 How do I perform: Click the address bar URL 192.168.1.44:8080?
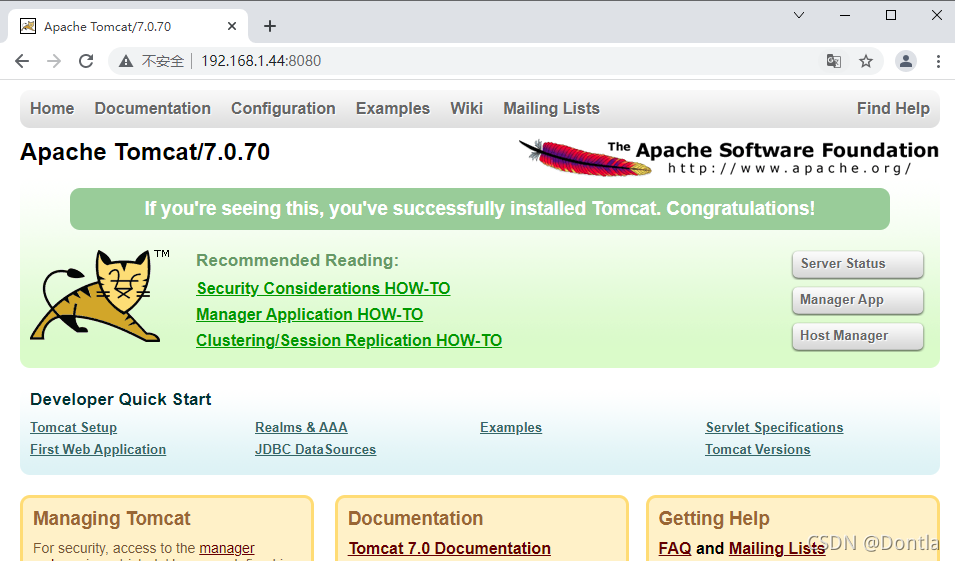click(261, 61)
